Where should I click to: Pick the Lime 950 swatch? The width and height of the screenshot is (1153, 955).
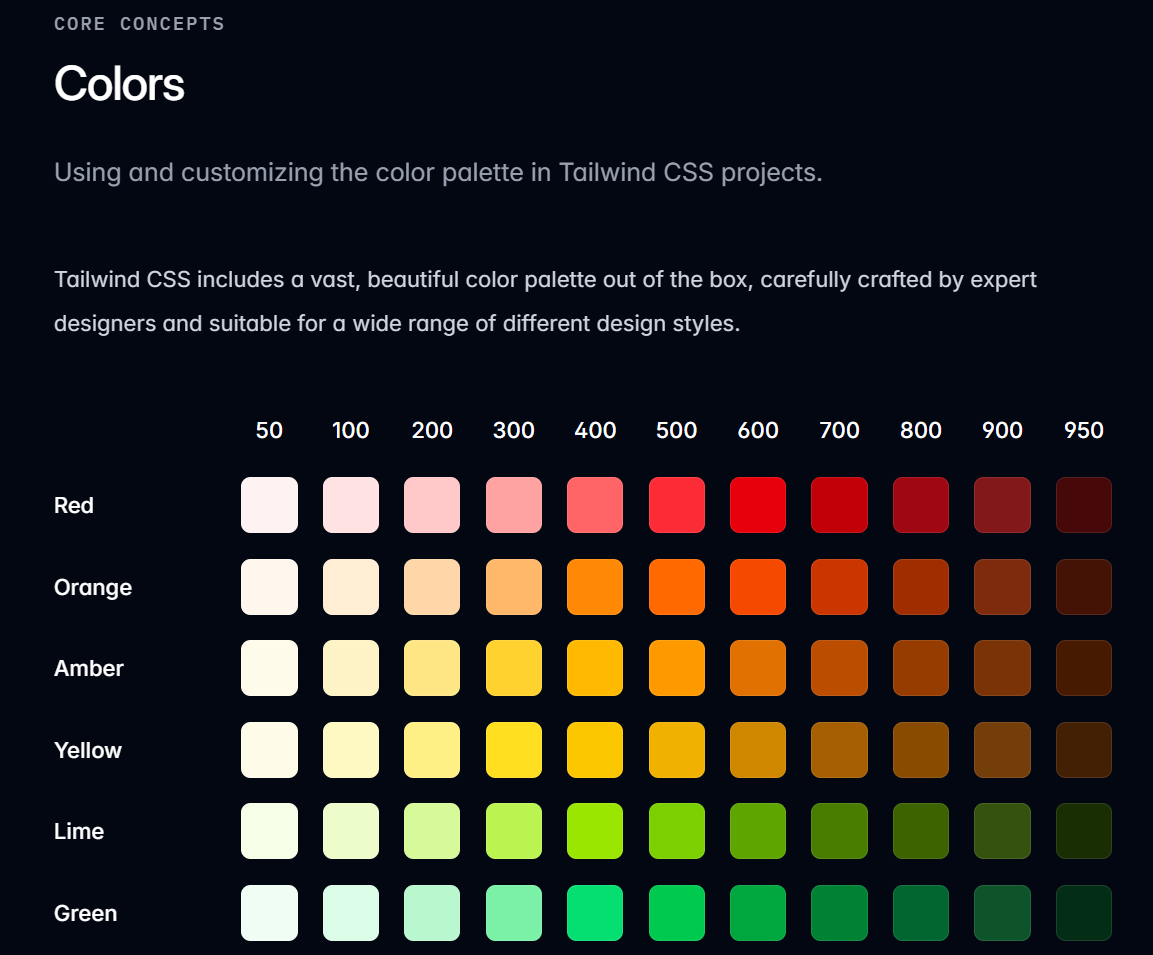click(x=1084, y=831)
